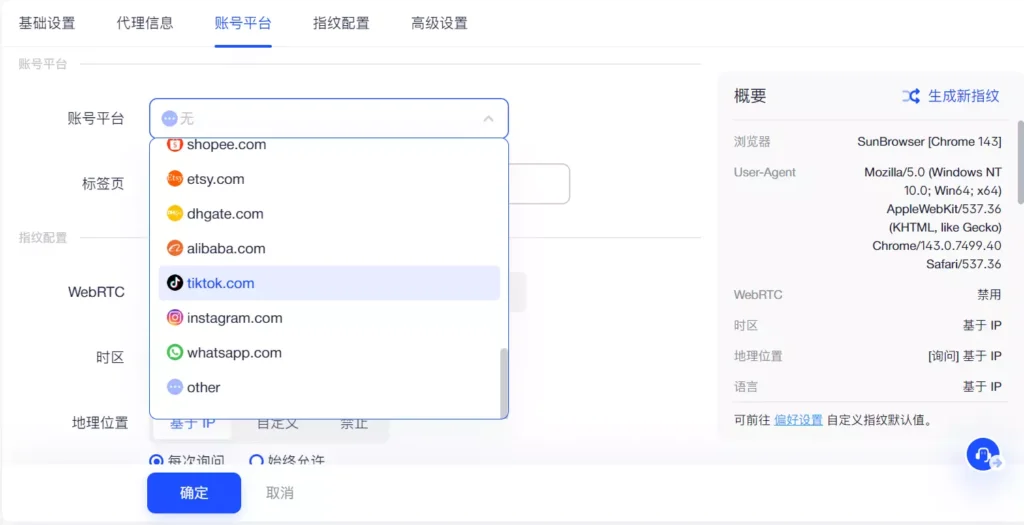The width and height of the screenshot is (1024, 525).
Task: Click the DHgate yellow logo icon
Action: [x=175, y=214]
